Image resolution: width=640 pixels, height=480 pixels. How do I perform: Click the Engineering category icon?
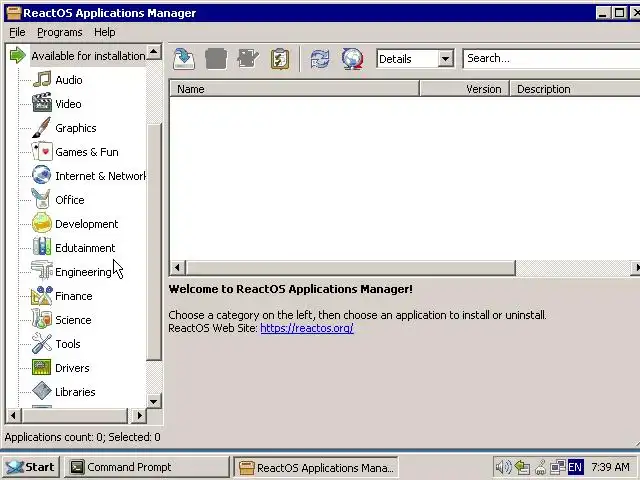(x=42, y=270)
